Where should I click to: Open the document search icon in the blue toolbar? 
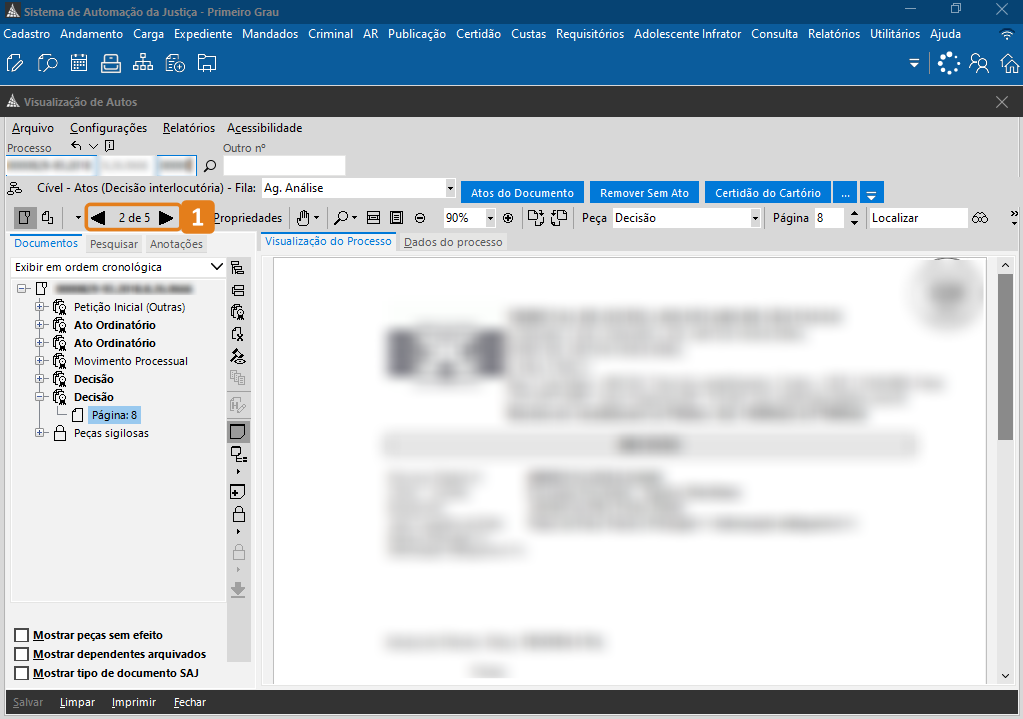coord(47,63)
